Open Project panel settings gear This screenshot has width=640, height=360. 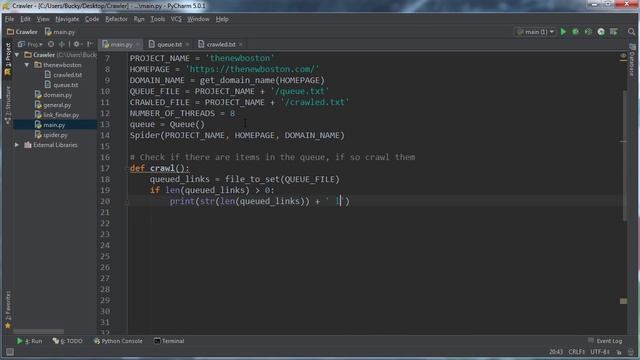coord(77,44)
